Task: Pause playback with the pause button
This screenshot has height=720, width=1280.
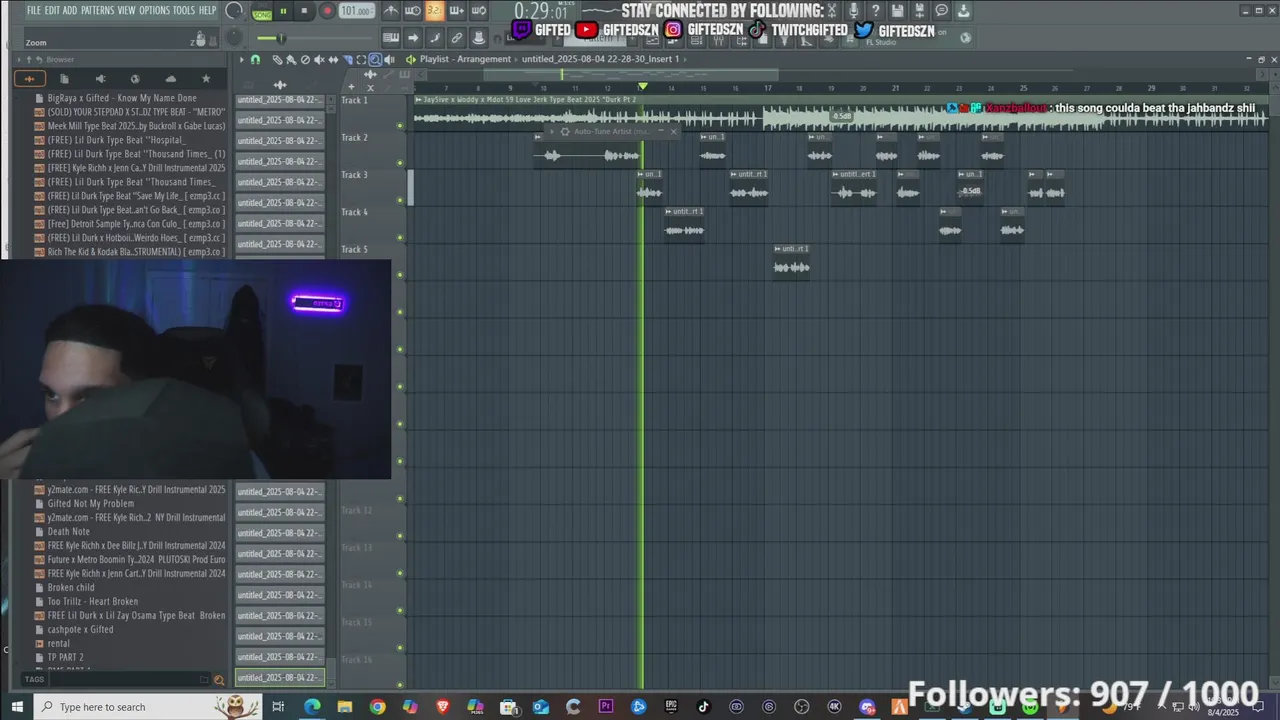Action: coord(283,11)
